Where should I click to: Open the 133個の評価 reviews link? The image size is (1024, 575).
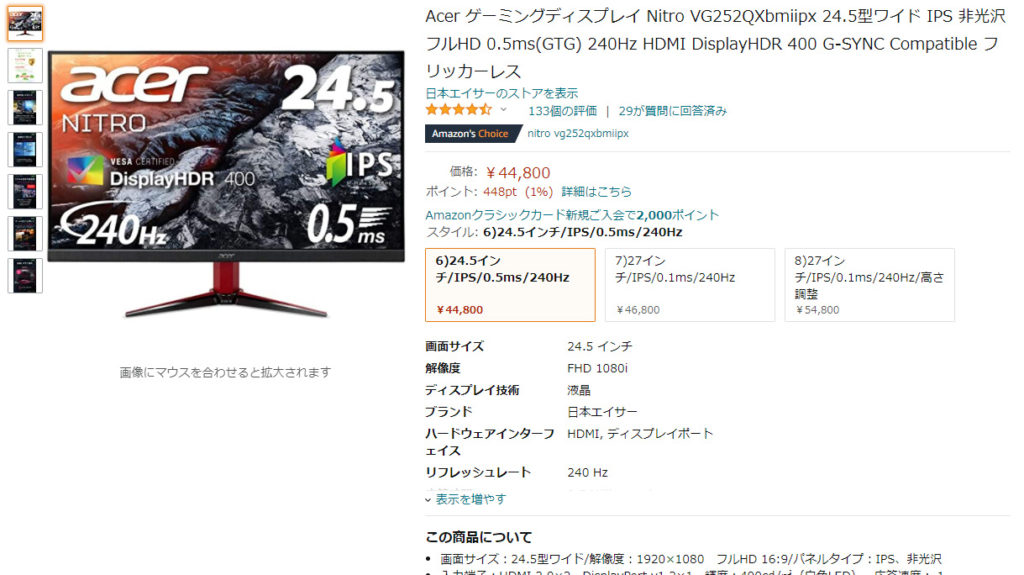[562, 111]
